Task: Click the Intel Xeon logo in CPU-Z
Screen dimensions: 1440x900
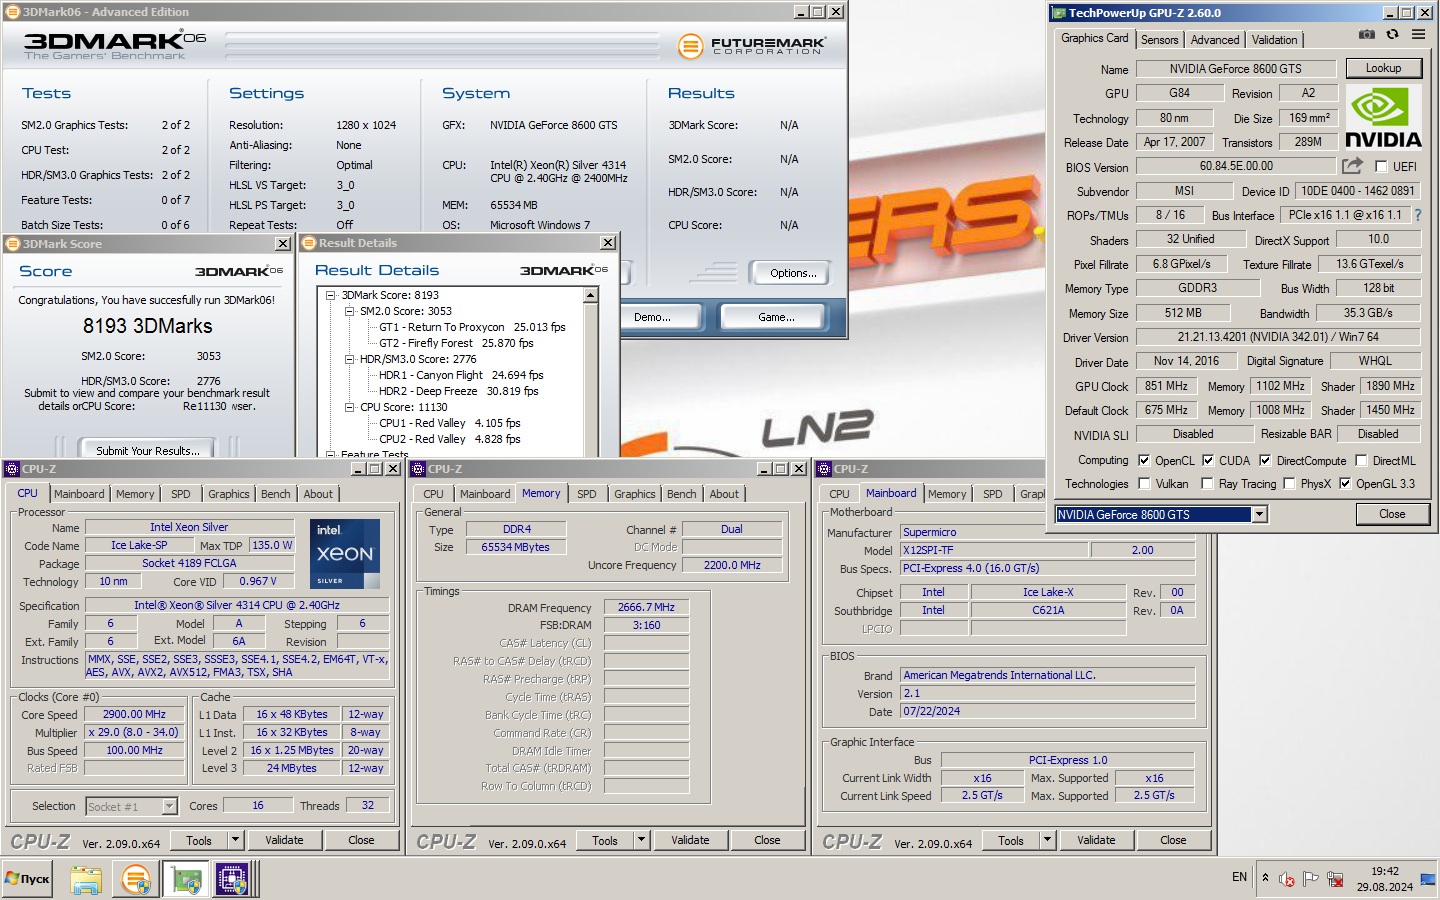Action: point(345,553)
